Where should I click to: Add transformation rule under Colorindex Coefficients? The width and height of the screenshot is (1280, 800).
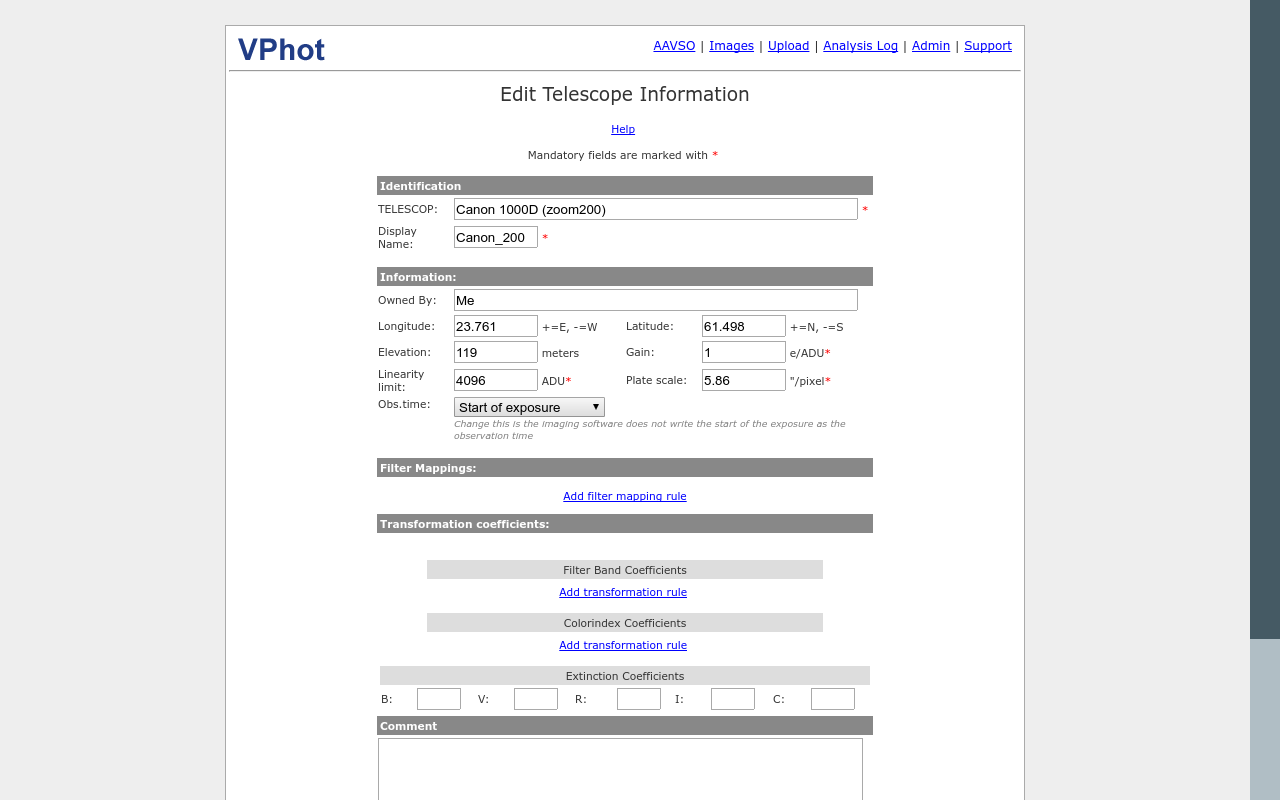pyautogui.click(x=623, y=646)
